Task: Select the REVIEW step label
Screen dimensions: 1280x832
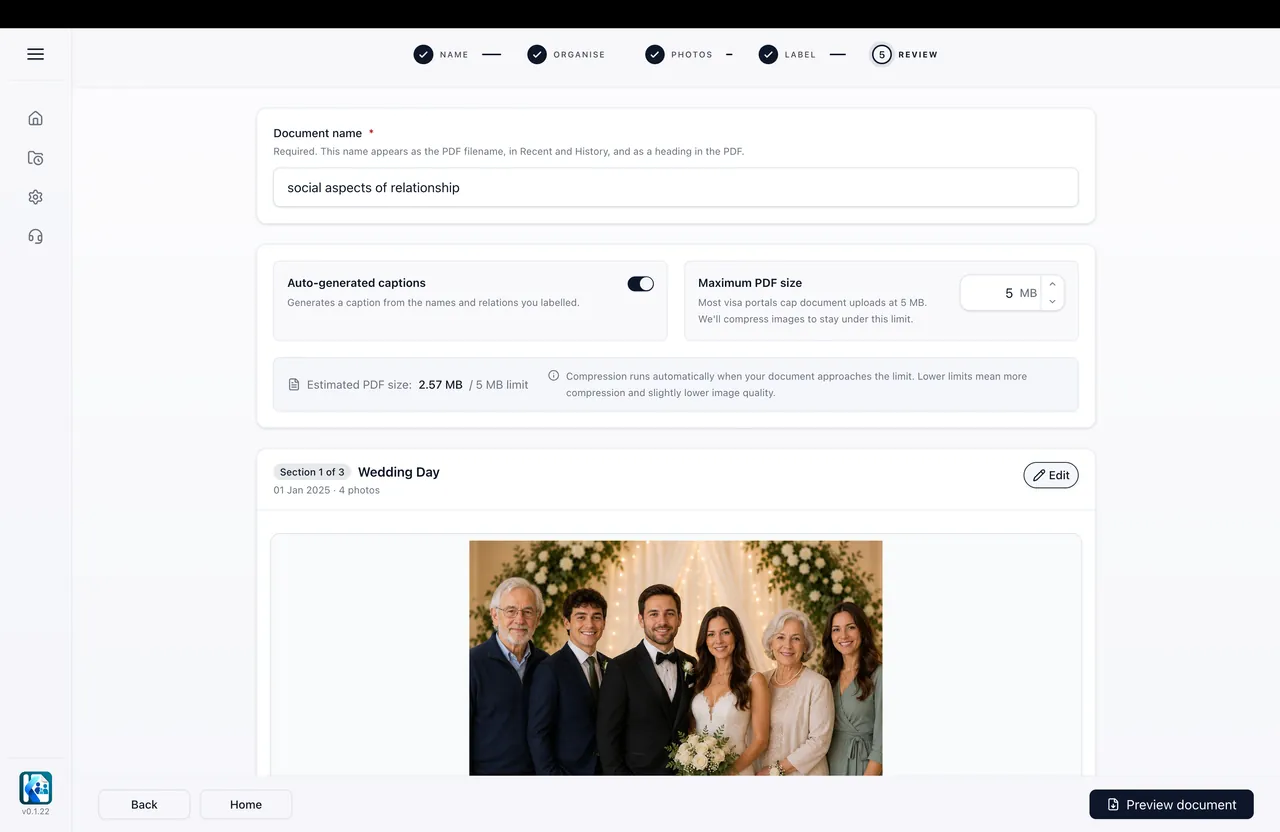Action: [918, 55]
